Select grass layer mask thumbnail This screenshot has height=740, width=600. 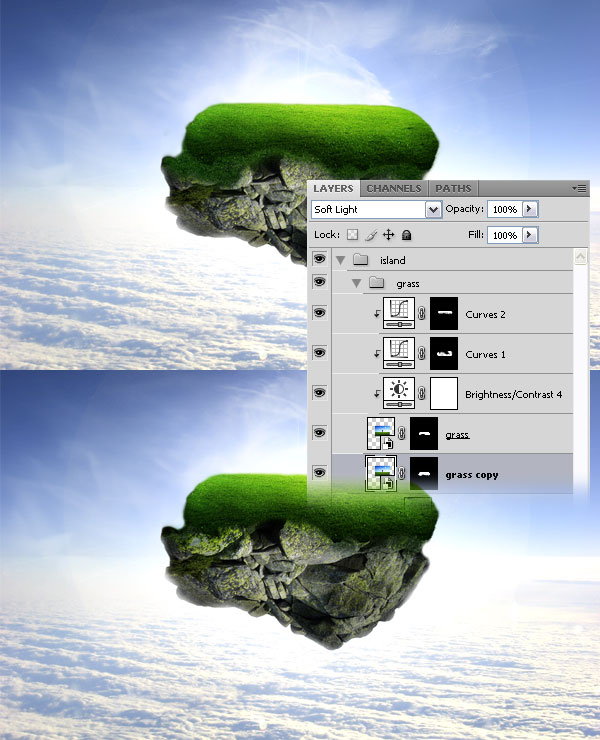pyautogui.click(x=423, y=433)
